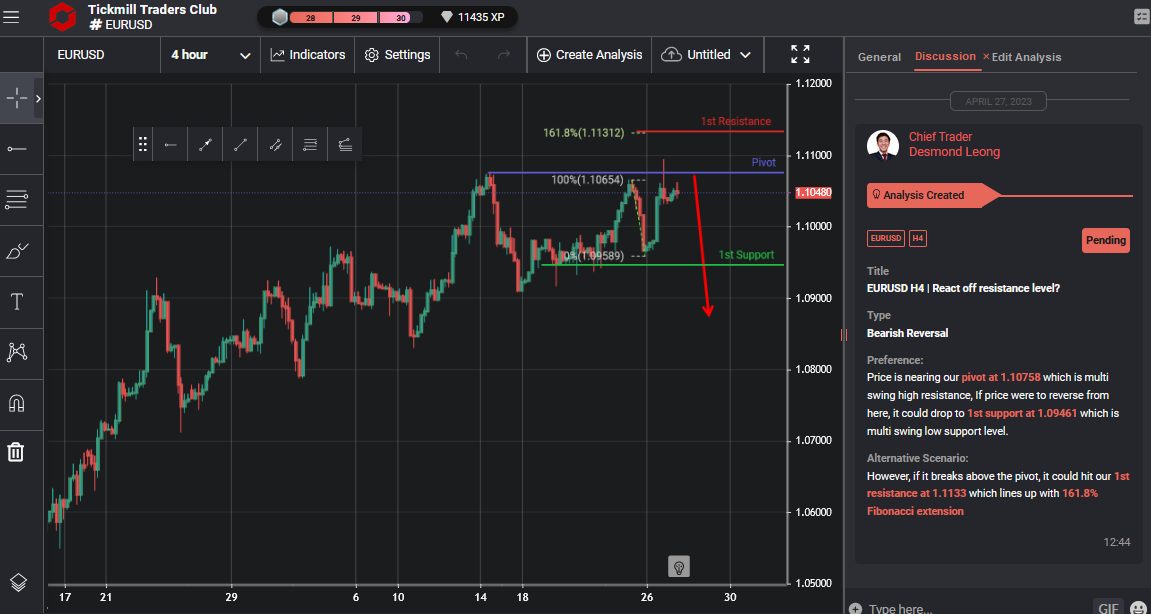Click the 100%(1.10654) Fibonacci label
1151x614 pixels.
pyautogui.click(x=587, y=179)
